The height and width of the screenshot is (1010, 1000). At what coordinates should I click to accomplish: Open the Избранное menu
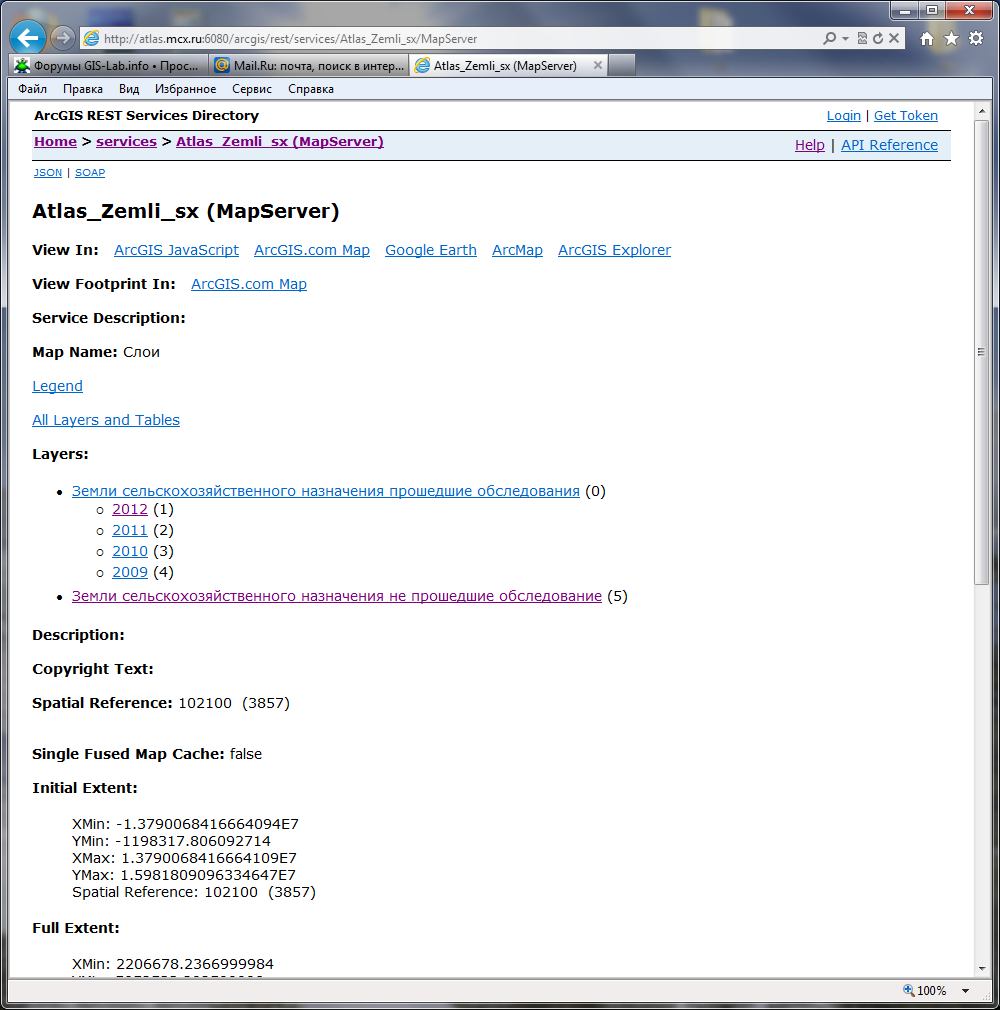(x=185, y=89)
